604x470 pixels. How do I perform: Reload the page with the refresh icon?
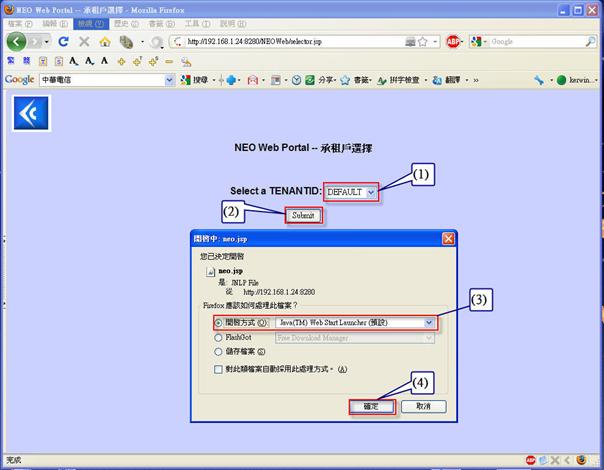pyautogui.click(x=63, y=42)
